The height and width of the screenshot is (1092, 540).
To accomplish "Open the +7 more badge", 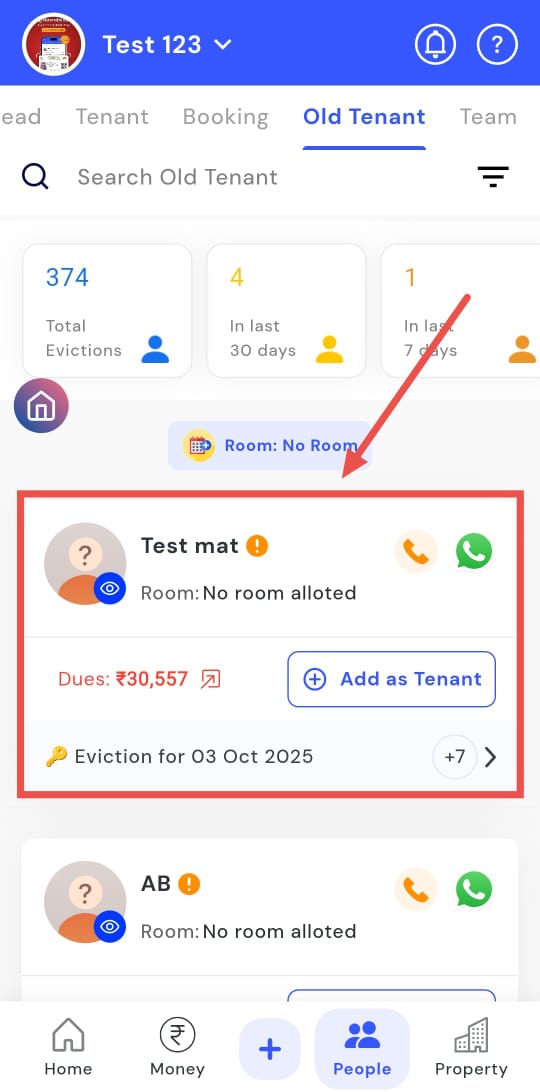I will (454, 757).
